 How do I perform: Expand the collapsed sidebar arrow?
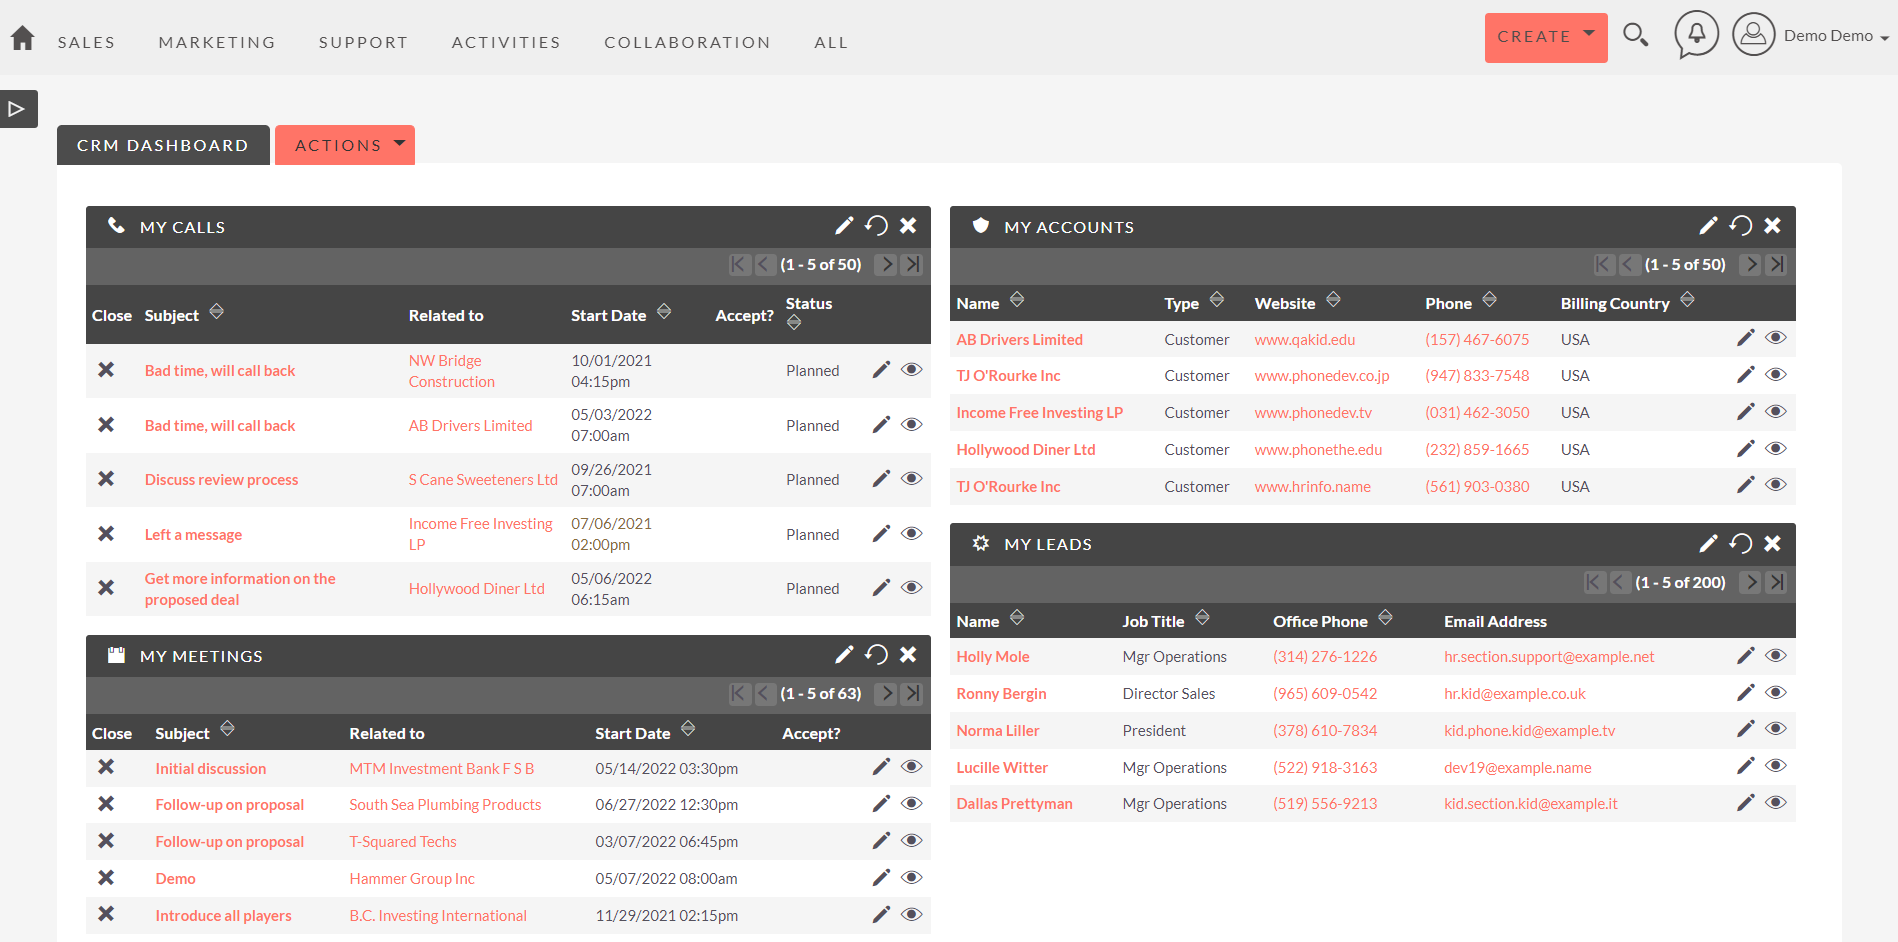17,109
